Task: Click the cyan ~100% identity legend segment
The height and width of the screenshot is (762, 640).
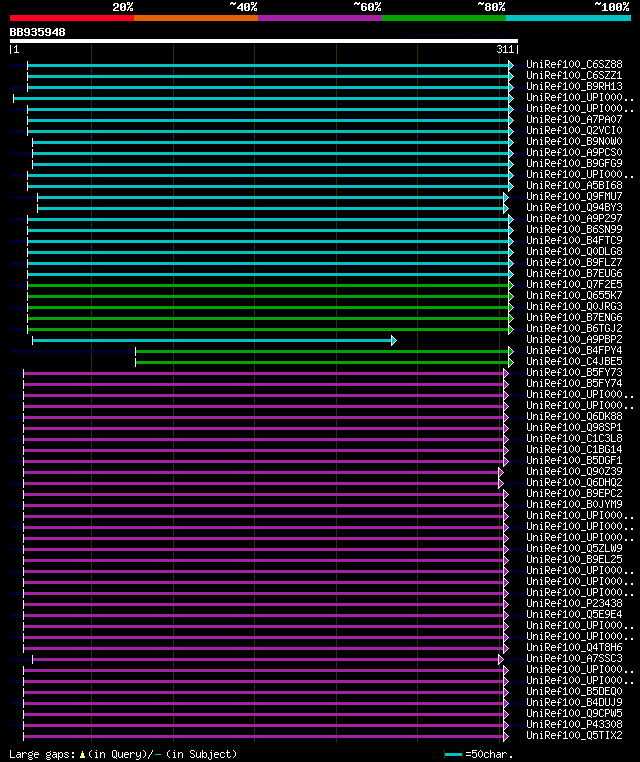Action: point(568,18)
